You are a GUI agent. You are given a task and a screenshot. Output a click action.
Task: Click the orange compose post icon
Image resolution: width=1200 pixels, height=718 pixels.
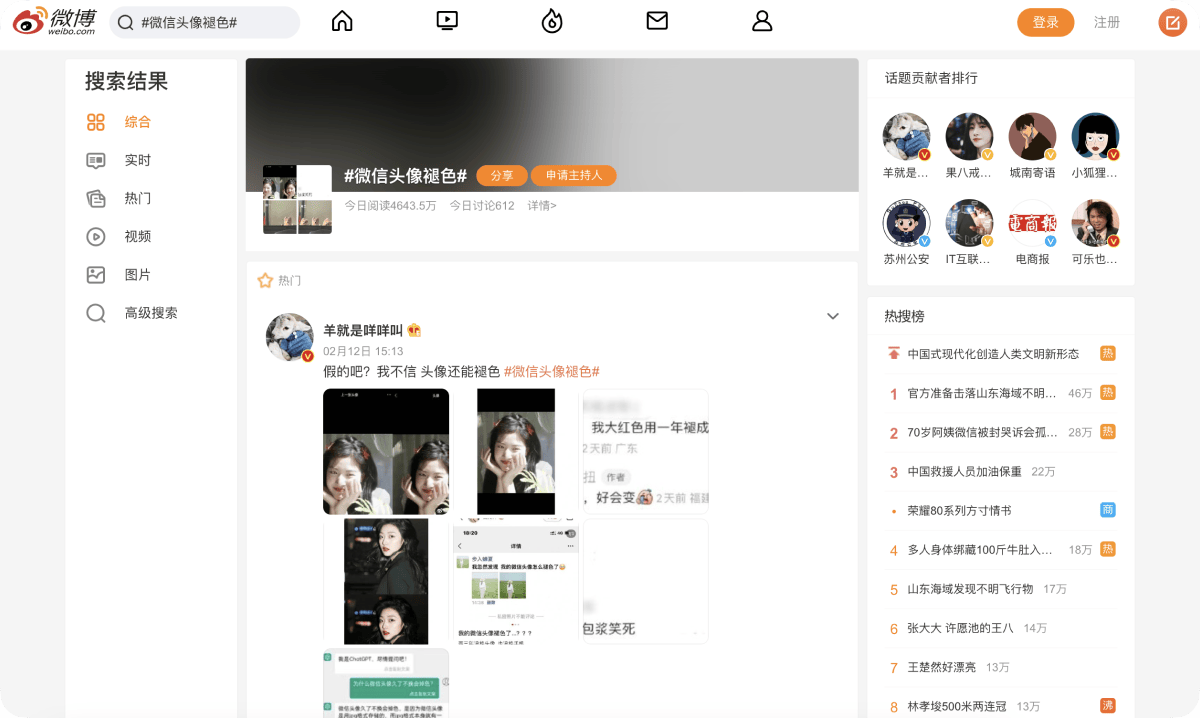(1172, 22)
